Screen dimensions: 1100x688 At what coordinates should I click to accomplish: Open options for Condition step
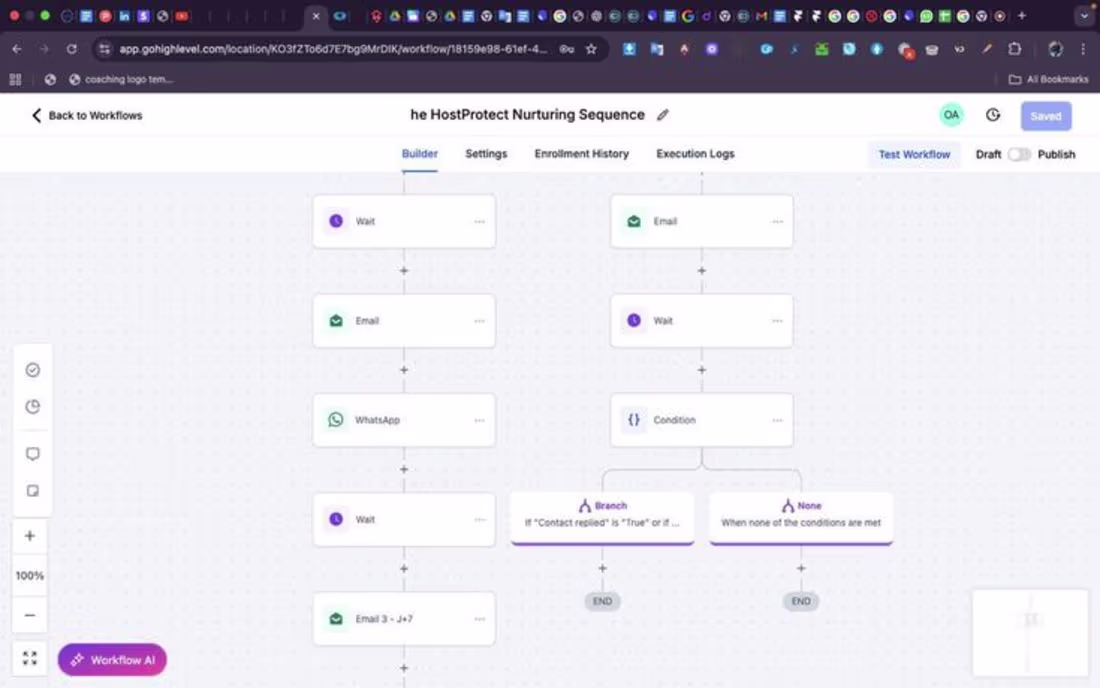point(777,421)
